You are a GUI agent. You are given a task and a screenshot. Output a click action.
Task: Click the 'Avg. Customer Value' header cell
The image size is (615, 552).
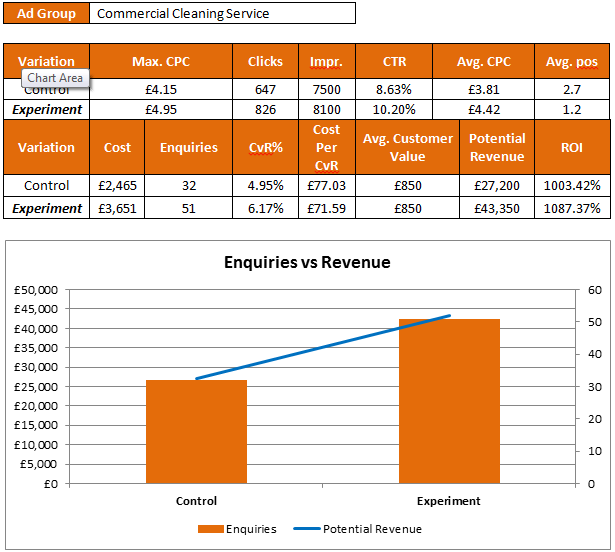coord(407,148)
